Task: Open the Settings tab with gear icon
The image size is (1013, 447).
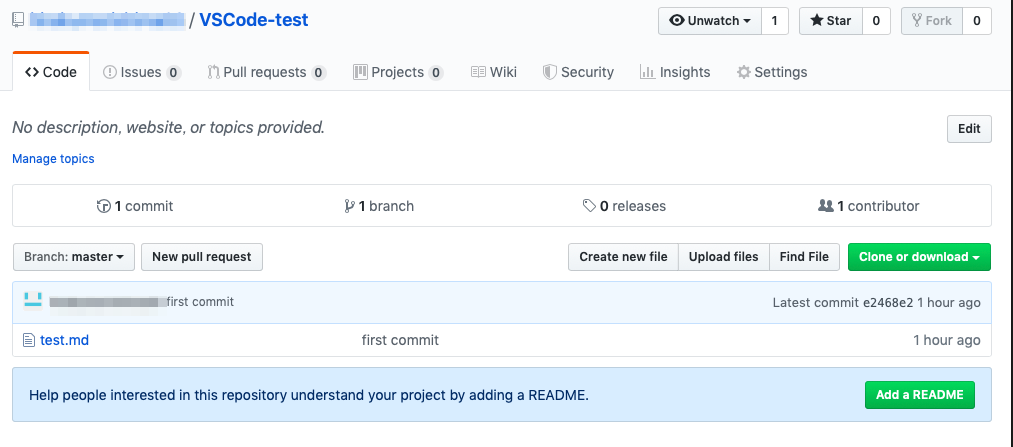Action: pos(771,72)
